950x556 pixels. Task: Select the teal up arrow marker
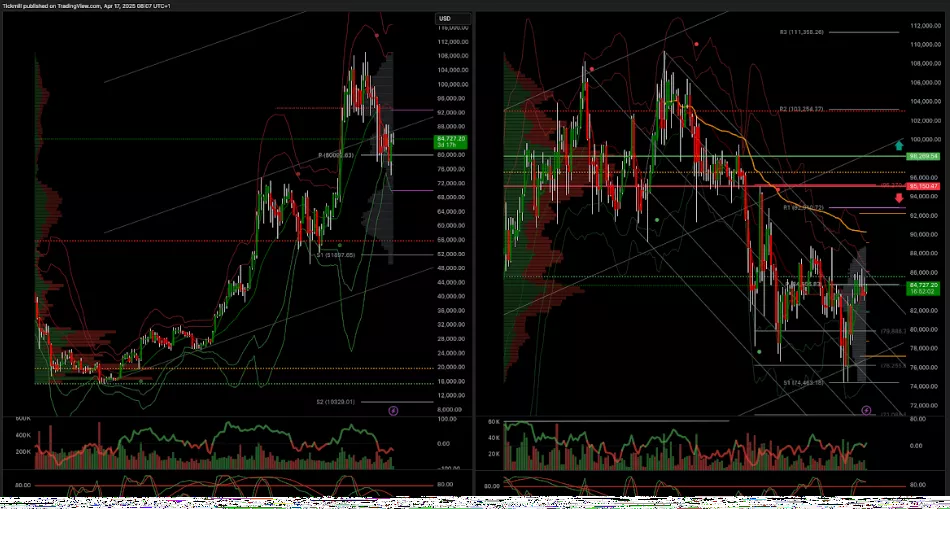899,145
